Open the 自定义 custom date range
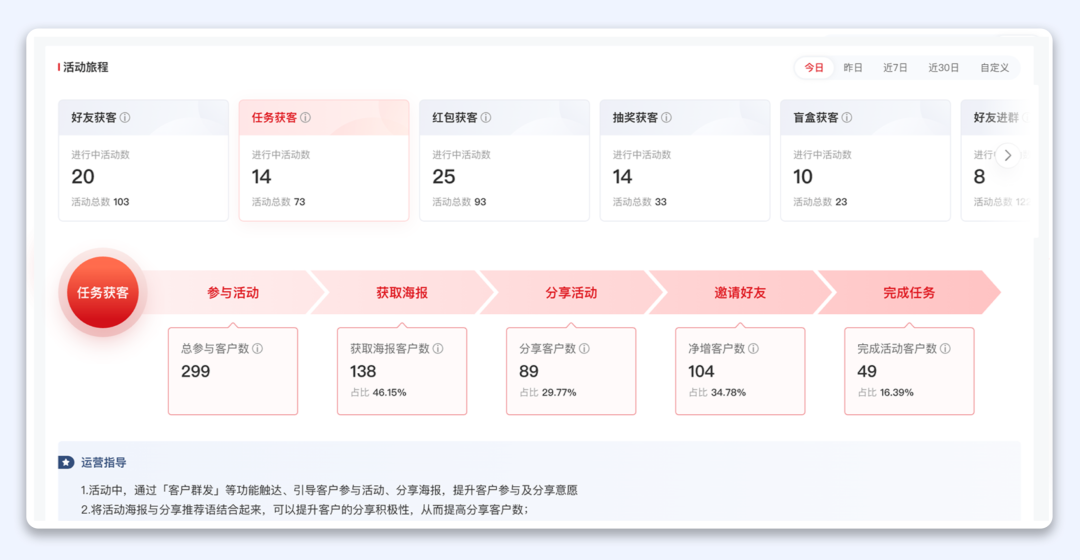Screen dimensions: 1080x560 994,68
